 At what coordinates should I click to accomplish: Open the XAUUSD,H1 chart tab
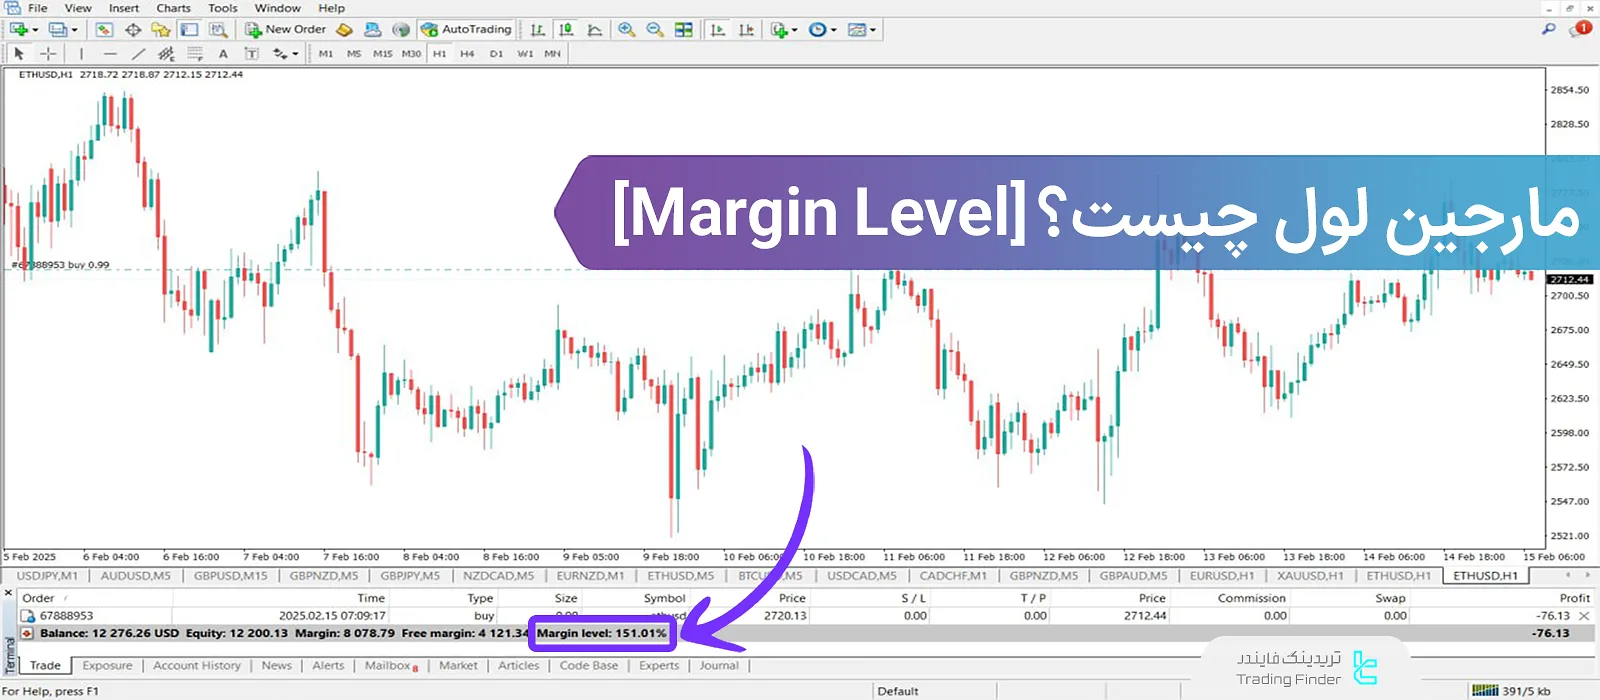[x=1310, y=576]
